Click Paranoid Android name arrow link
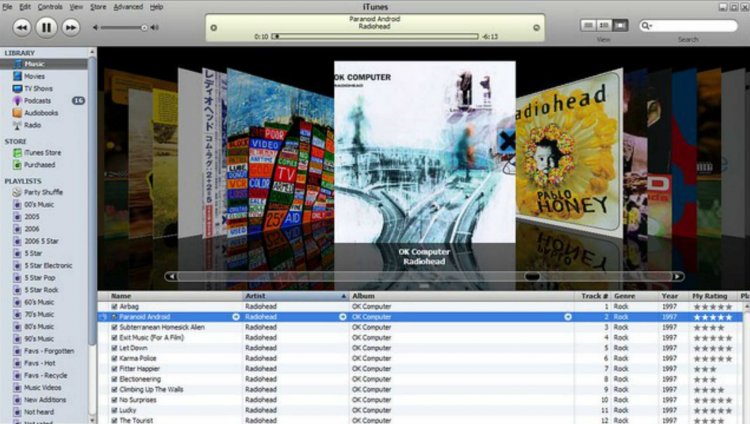Screen dimensions: 750x424 click(236, 317)
